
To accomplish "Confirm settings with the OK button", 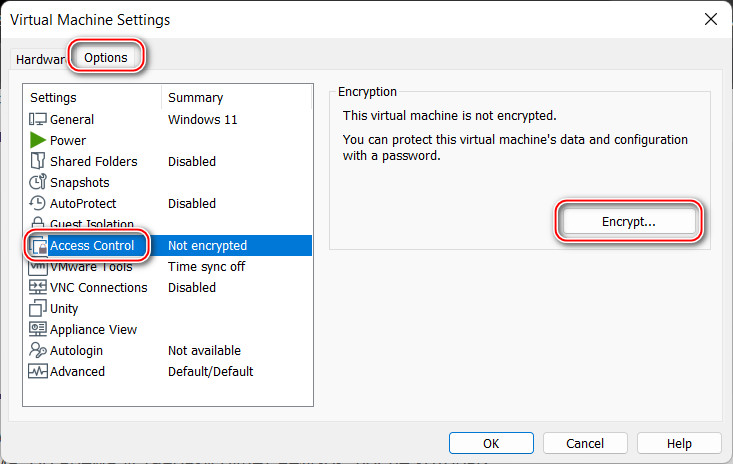I will coord(491,443).
